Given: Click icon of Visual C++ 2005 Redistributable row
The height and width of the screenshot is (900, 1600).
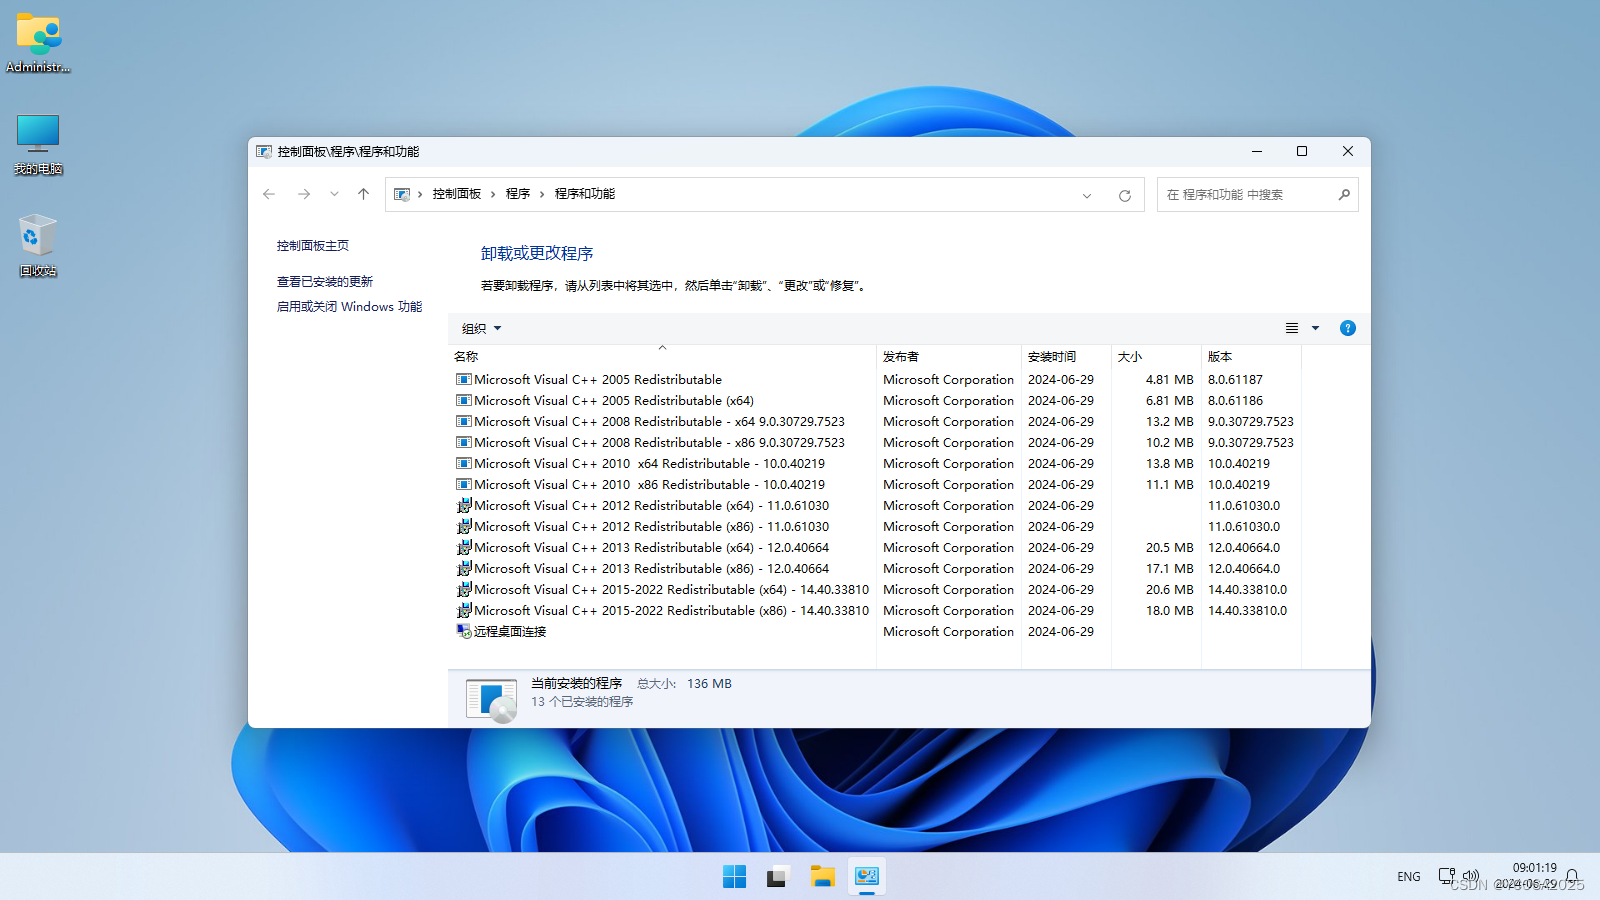Looking at the screenshot, I should (x=464, y=380).
